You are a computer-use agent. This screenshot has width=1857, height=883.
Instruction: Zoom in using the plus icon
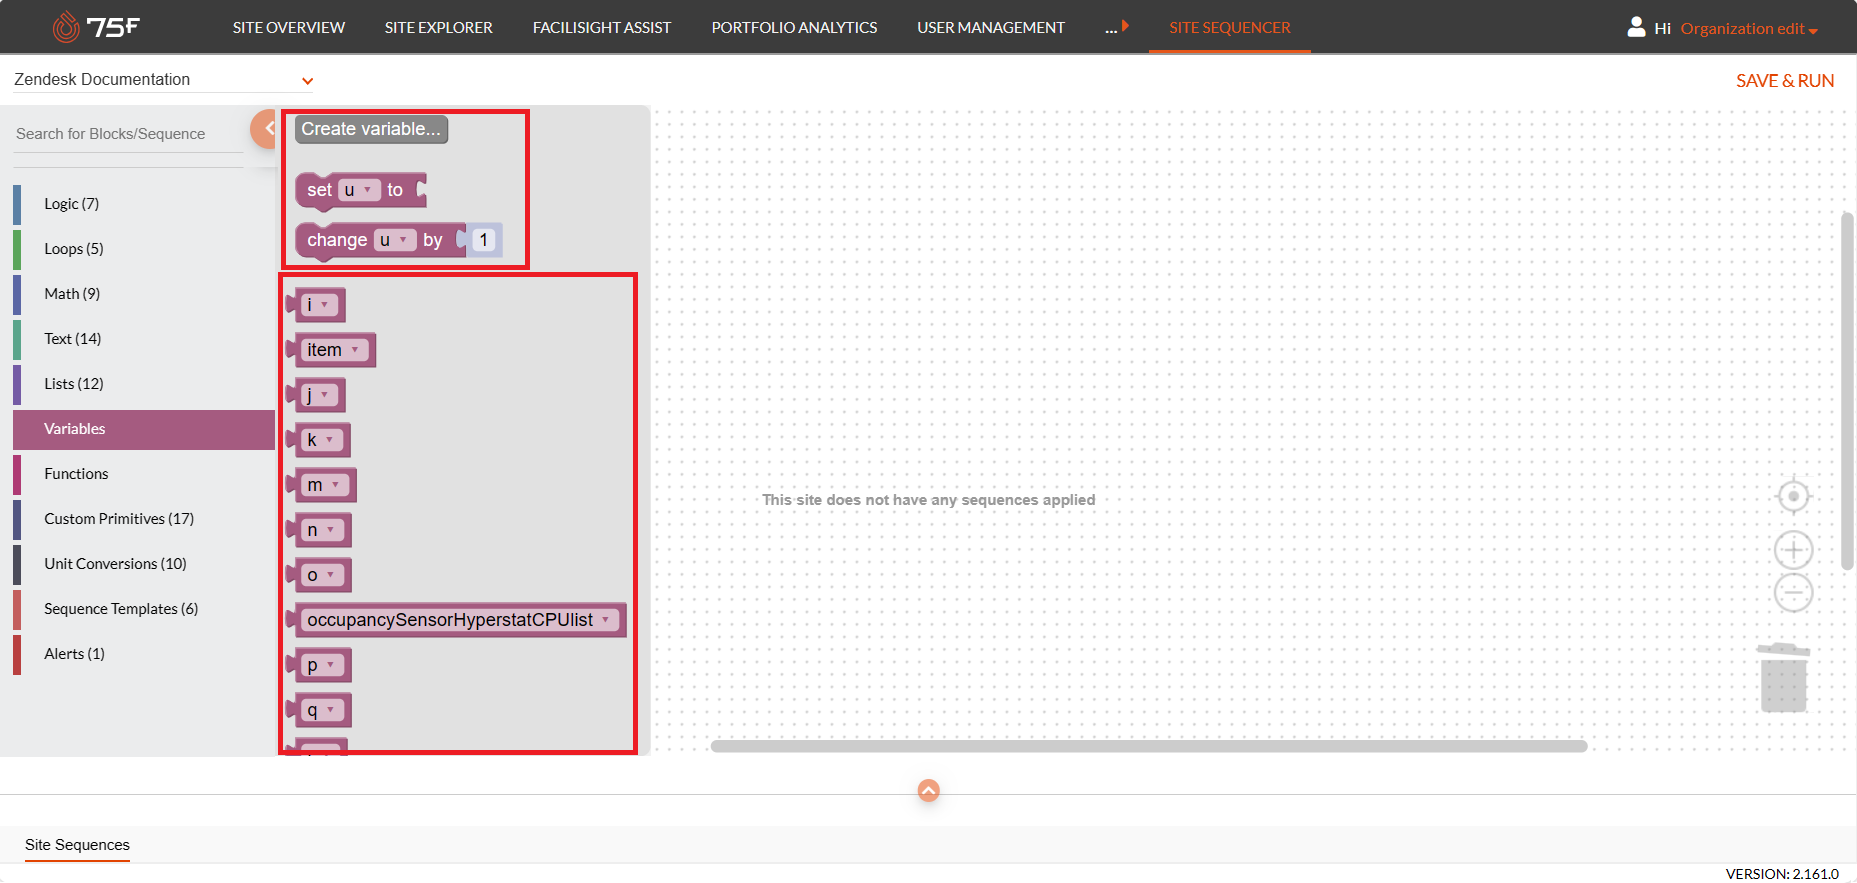click(1793, 550)
